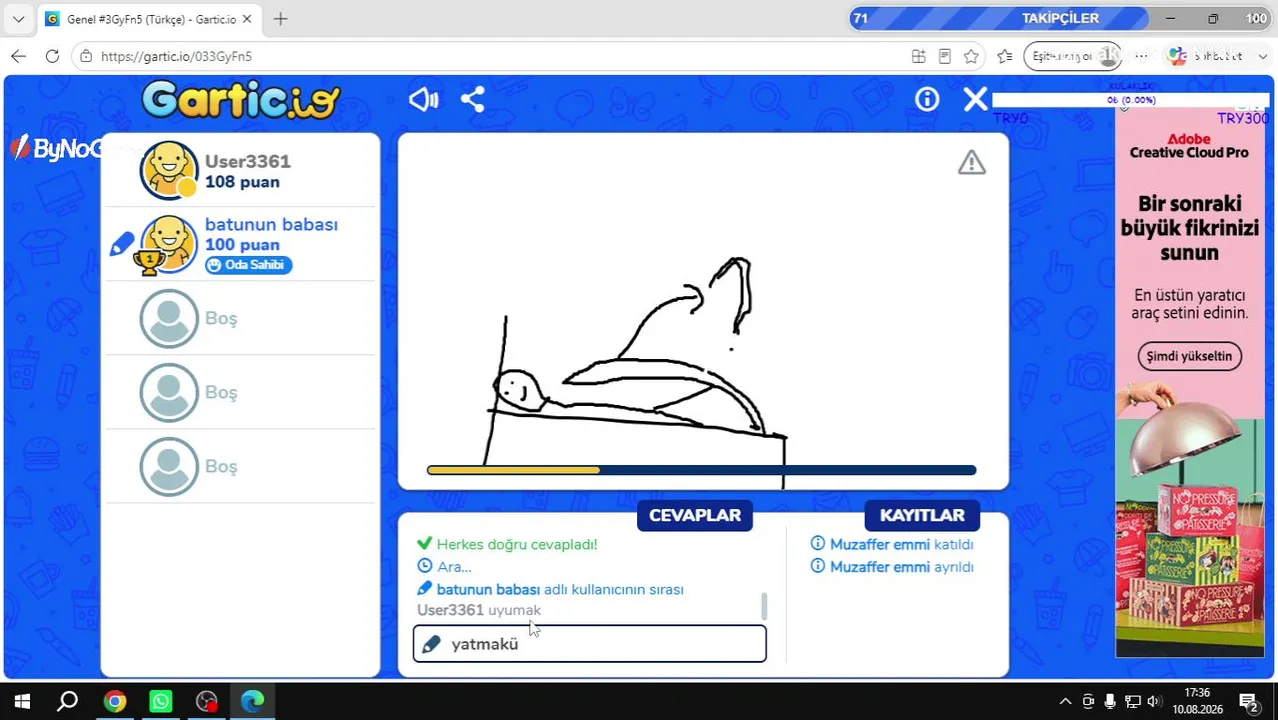Click the answers chat scrollbar
Screen dimensions: 1278x720
click(765, 606)
